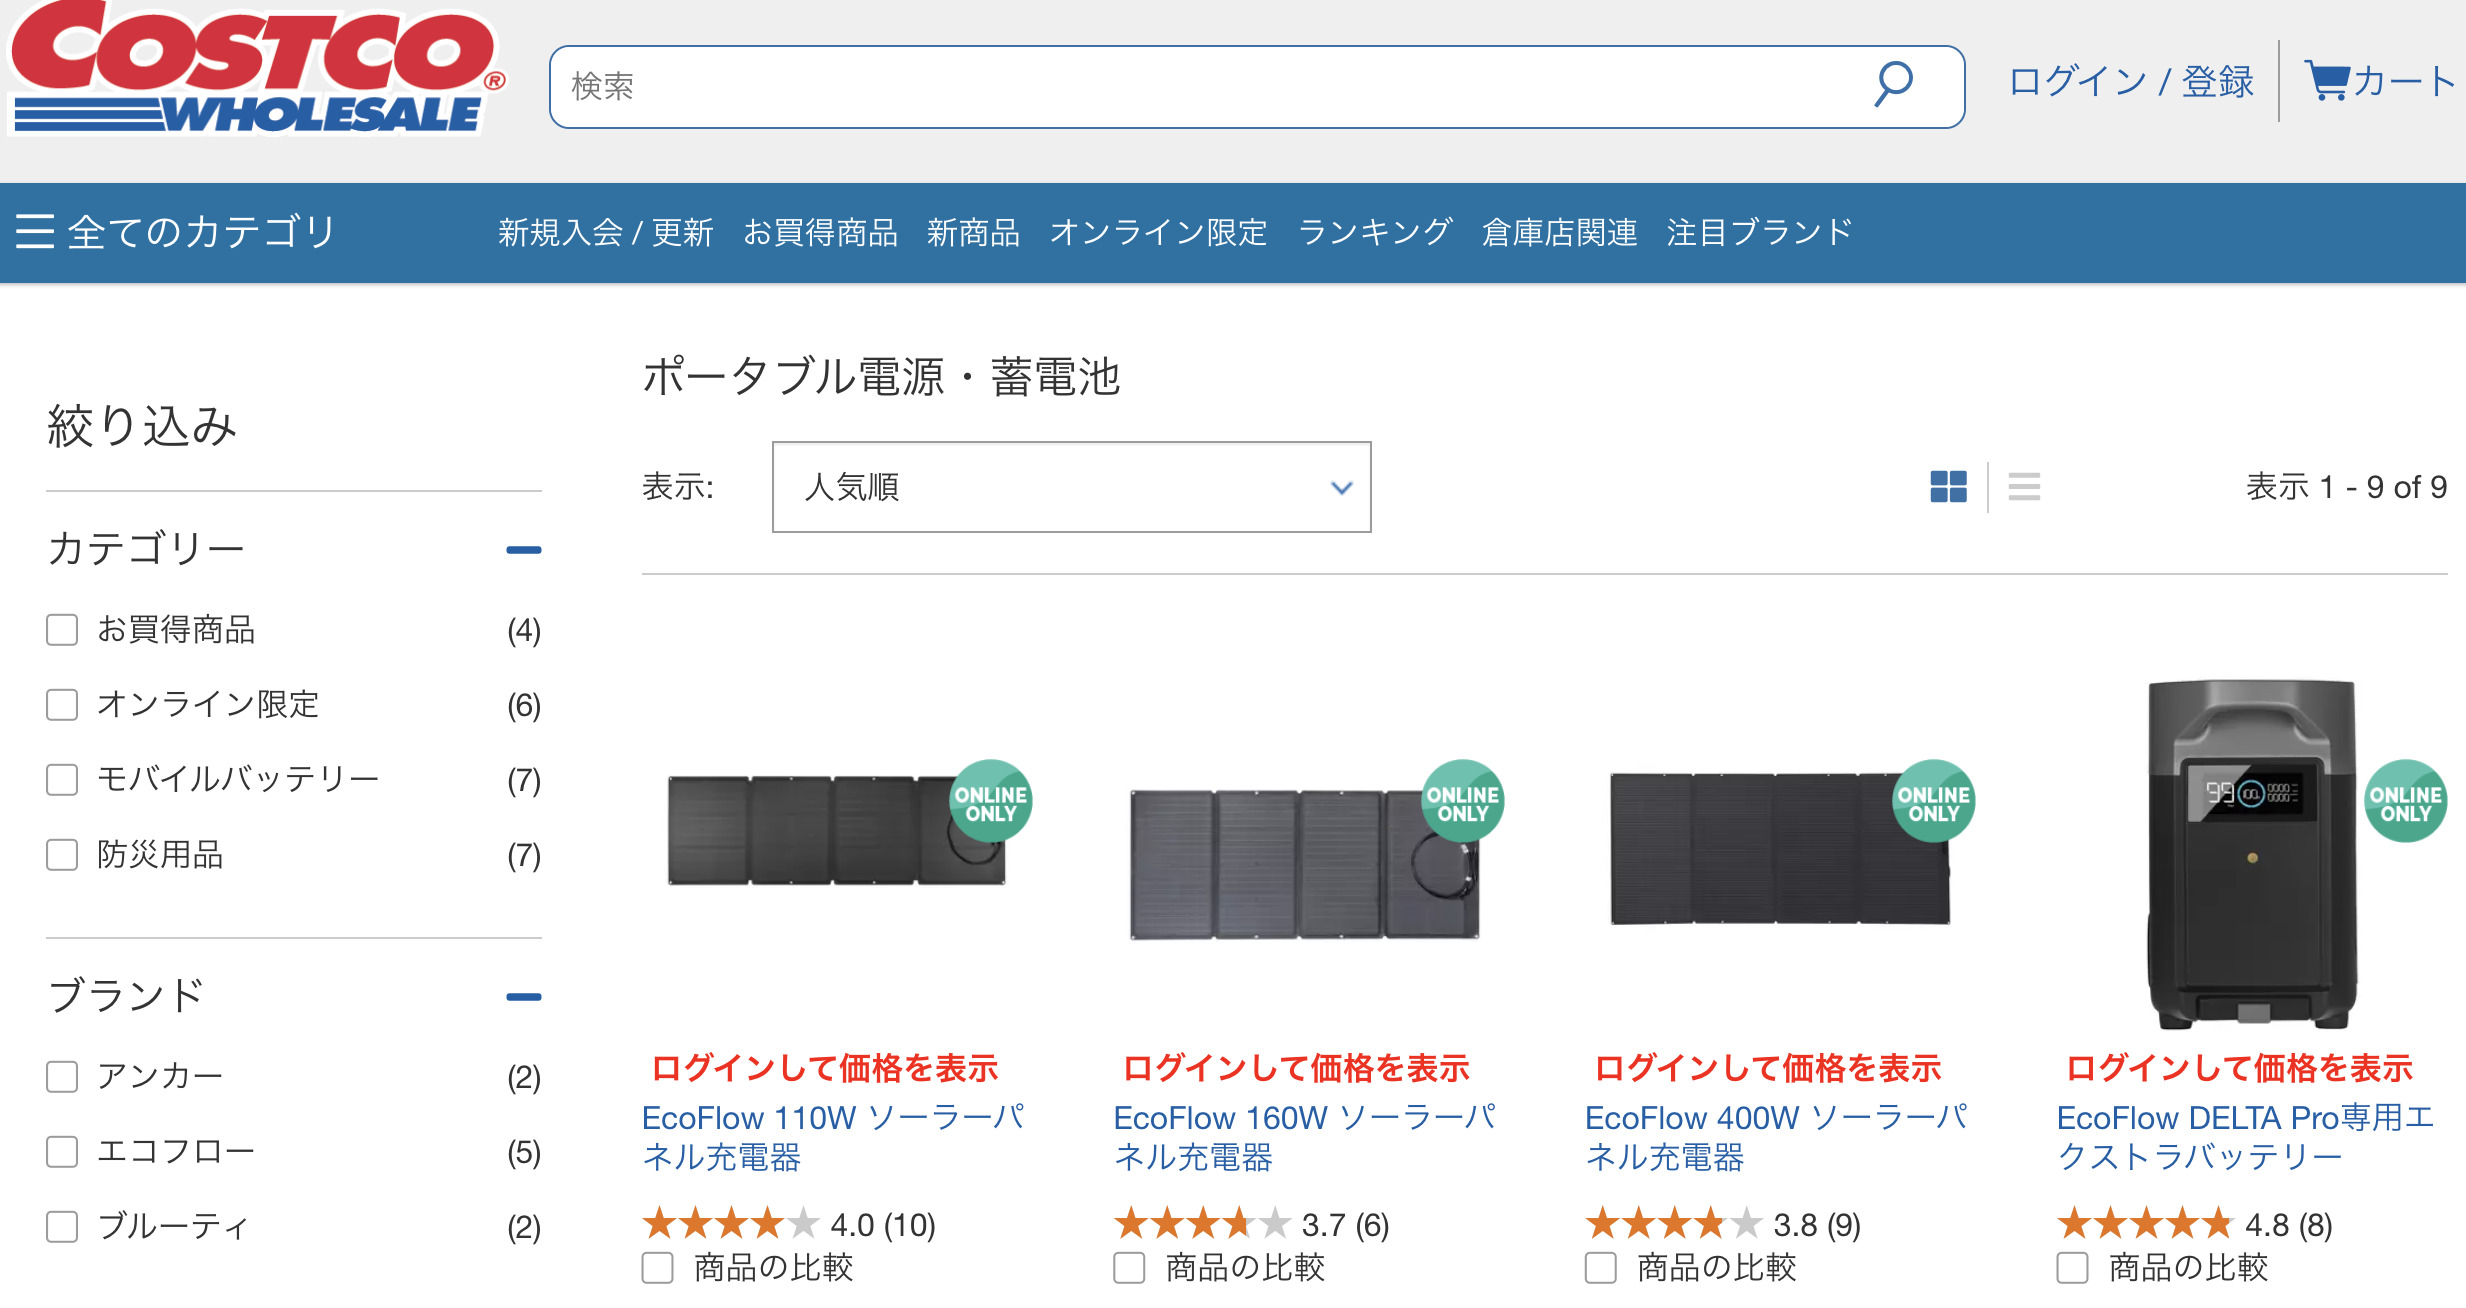Open EcoFlow 400W ソーラーパネル充電器 link
Viewport: 2466px width, 1308px height.
coord(1777,1137)
